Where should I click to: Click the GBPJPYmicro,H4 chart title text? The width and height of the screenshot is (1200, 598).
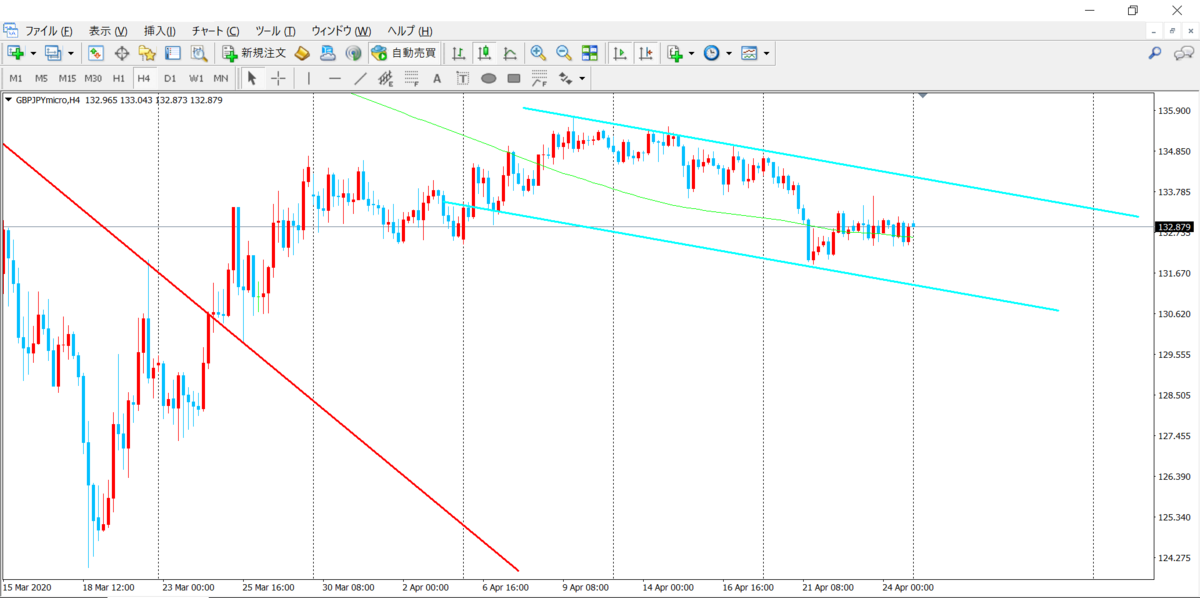[x=48, y=100]
